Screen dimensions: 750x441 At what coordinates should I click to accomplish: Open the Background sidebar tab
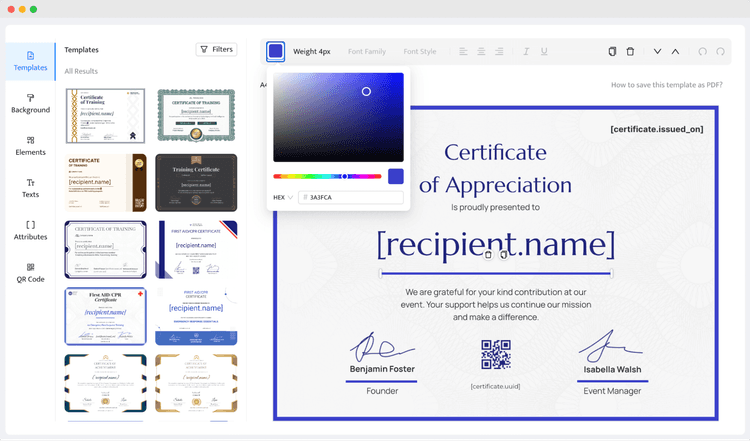31,104
